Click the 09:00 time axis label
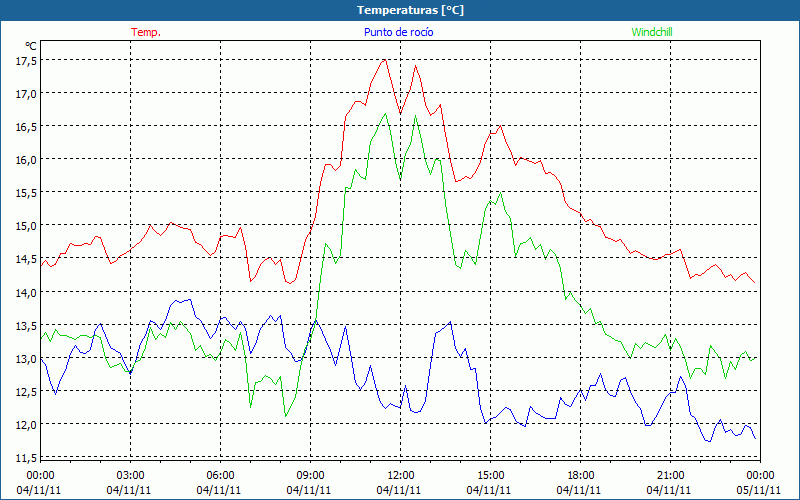This screenshot has width=800, height=500. click(x=310, y=476)
